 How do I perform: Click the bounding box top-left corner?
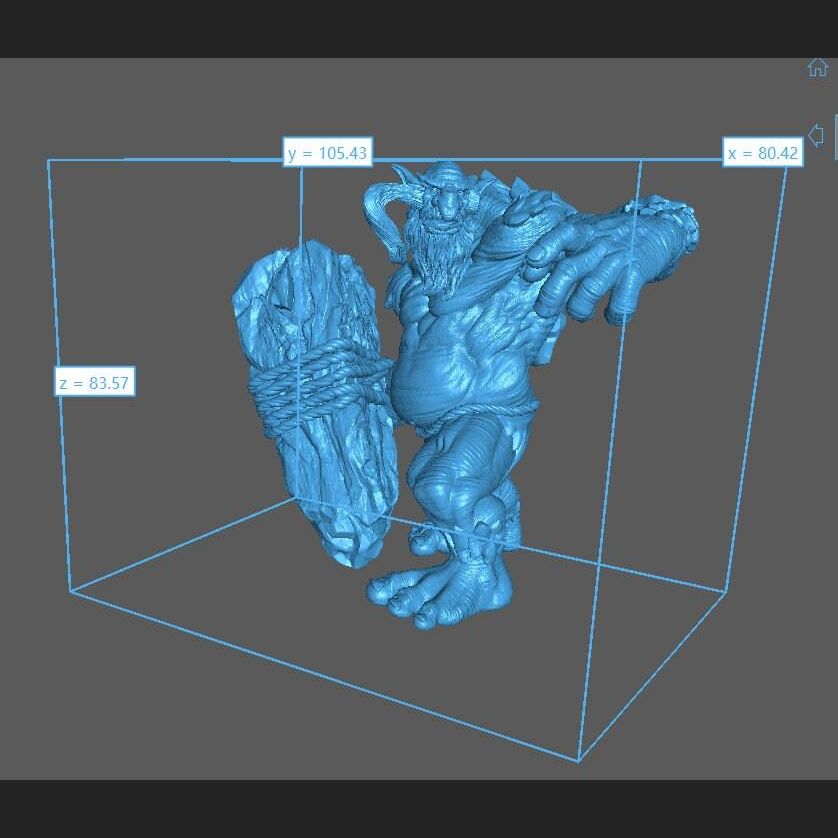(48, 160)
